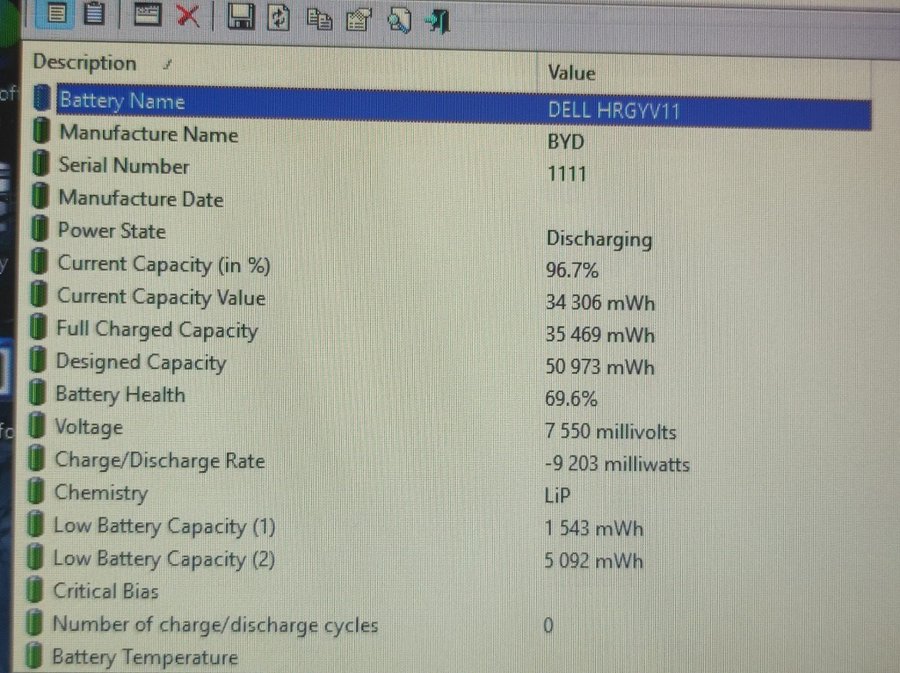Click the Exit door icon

click(x=437, y=20)
